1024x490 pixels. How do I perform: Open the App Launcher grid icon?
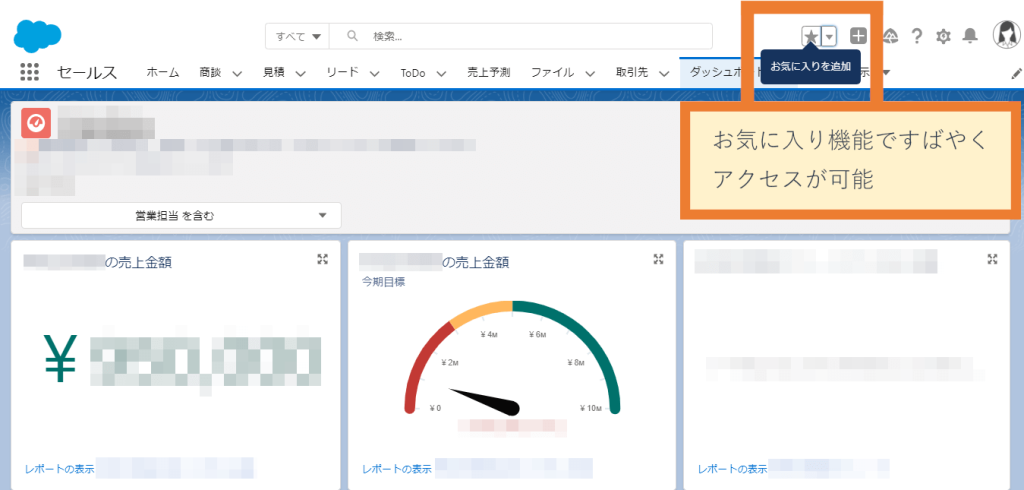(x=29, y=72)
